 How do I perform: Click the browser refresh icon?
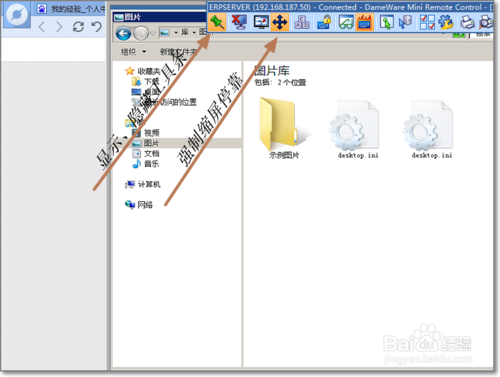[78, 26]
